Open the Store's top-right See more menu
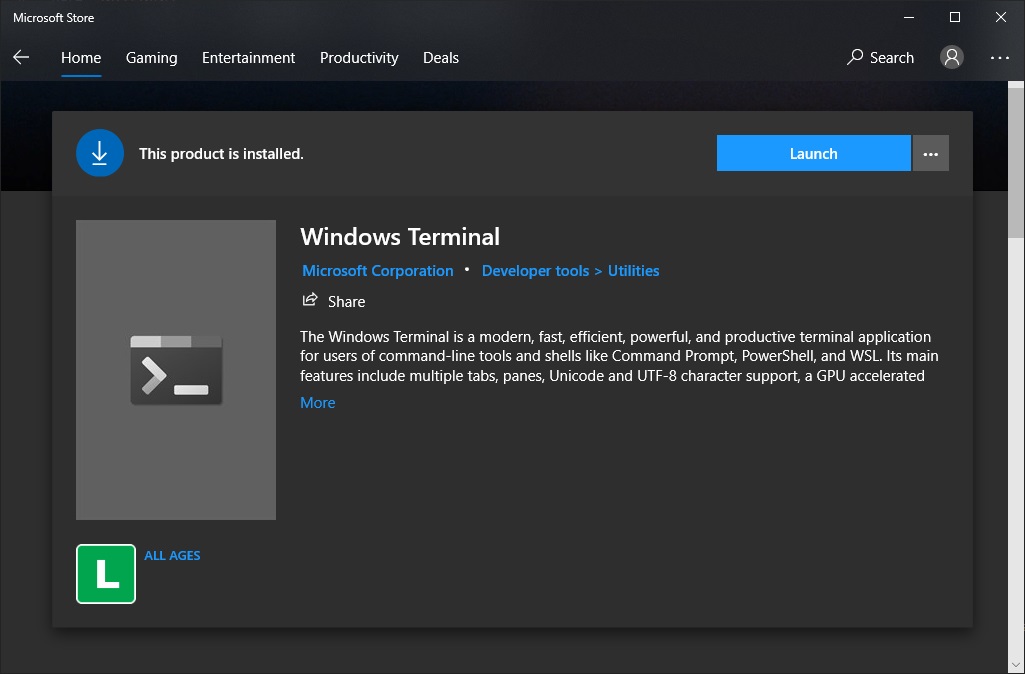 coord(1000,58)
